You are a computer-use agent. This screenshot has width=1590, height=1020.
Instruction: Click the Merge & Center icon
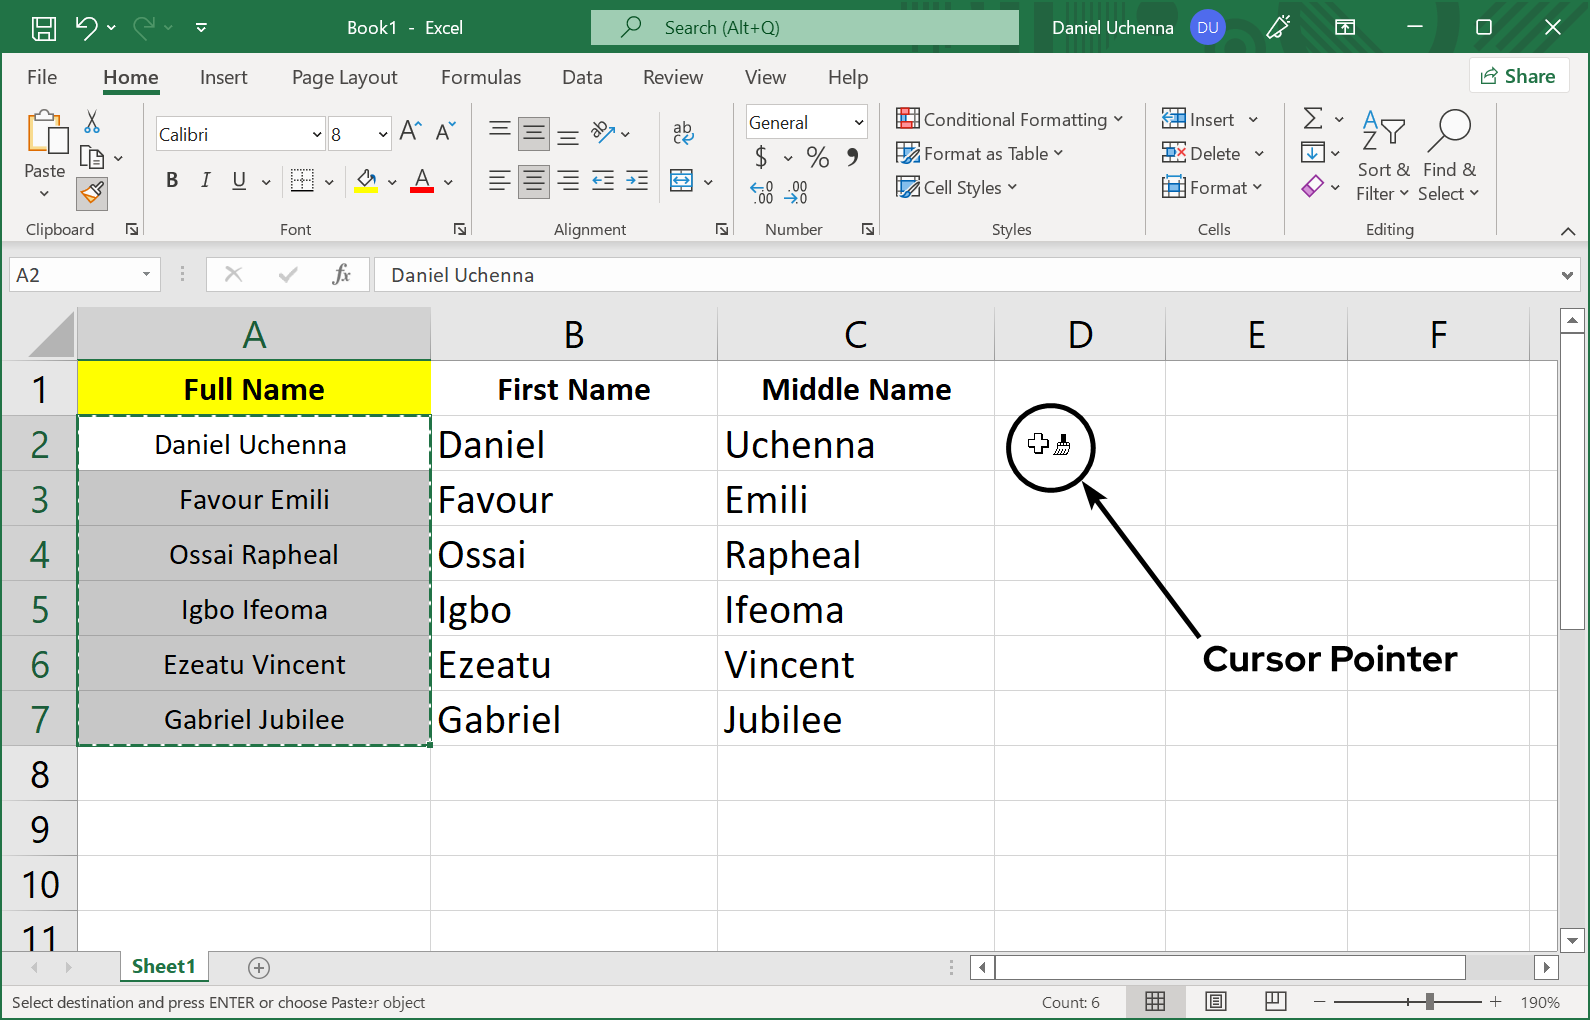pos(682,181)
